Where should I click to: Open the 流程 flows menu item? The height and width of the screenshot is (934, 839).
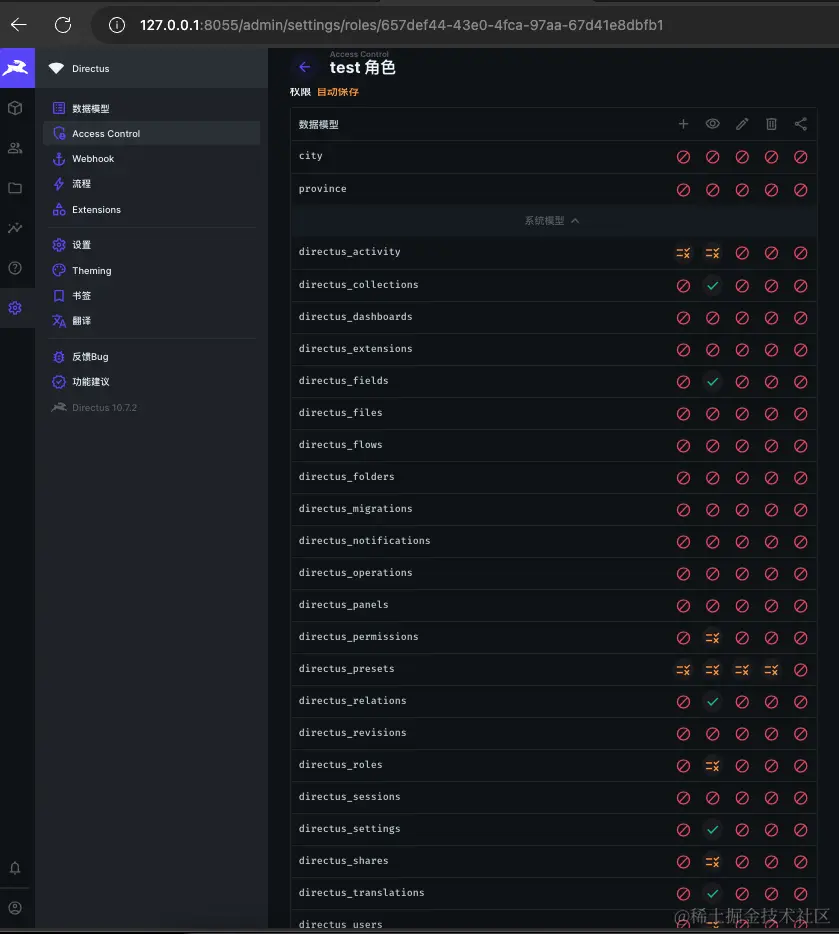(x=151, y=183)
